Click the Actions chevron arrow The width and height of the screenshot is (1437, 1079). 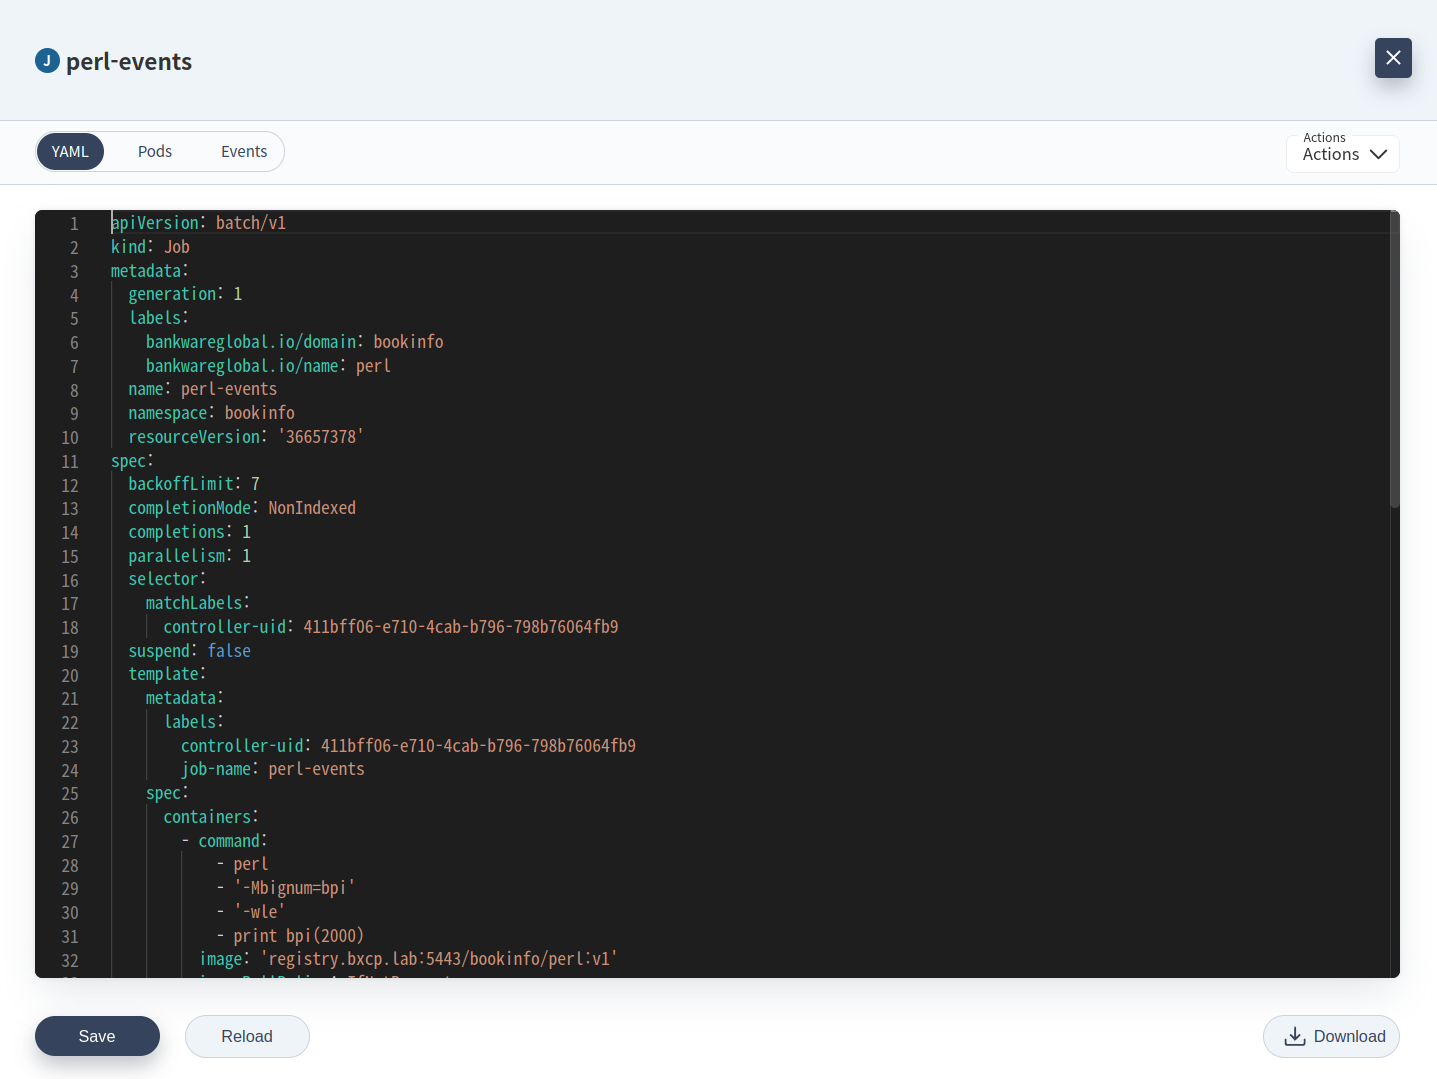(1378, 154)
